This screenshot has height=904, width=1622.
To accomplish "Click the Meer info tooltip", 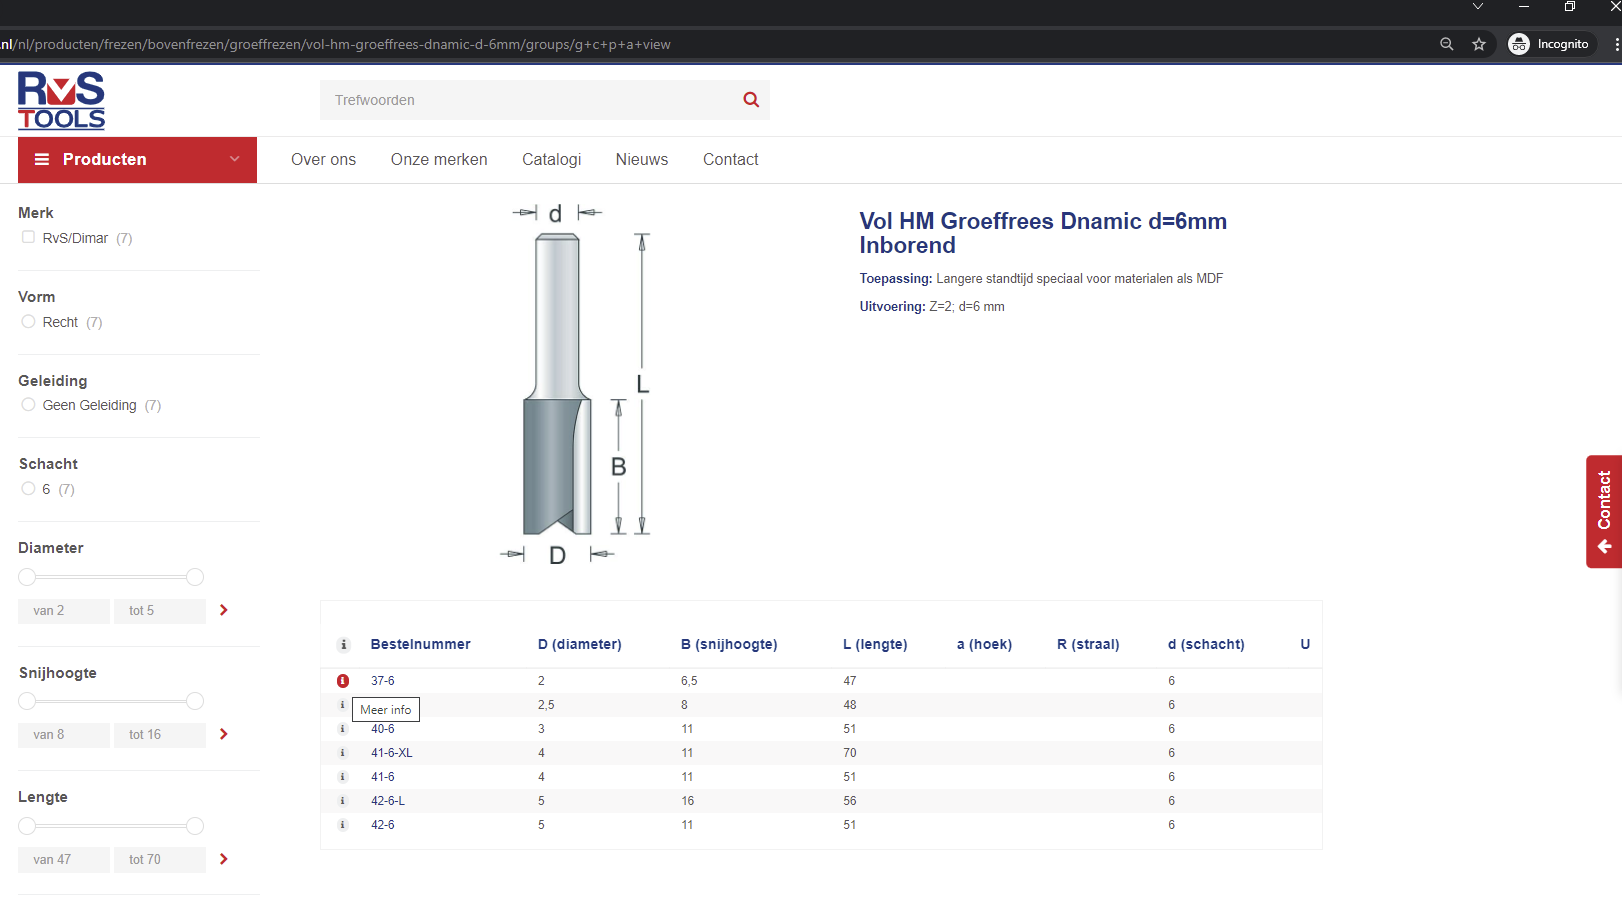I will pyautogui.click(x=386, y=710).
